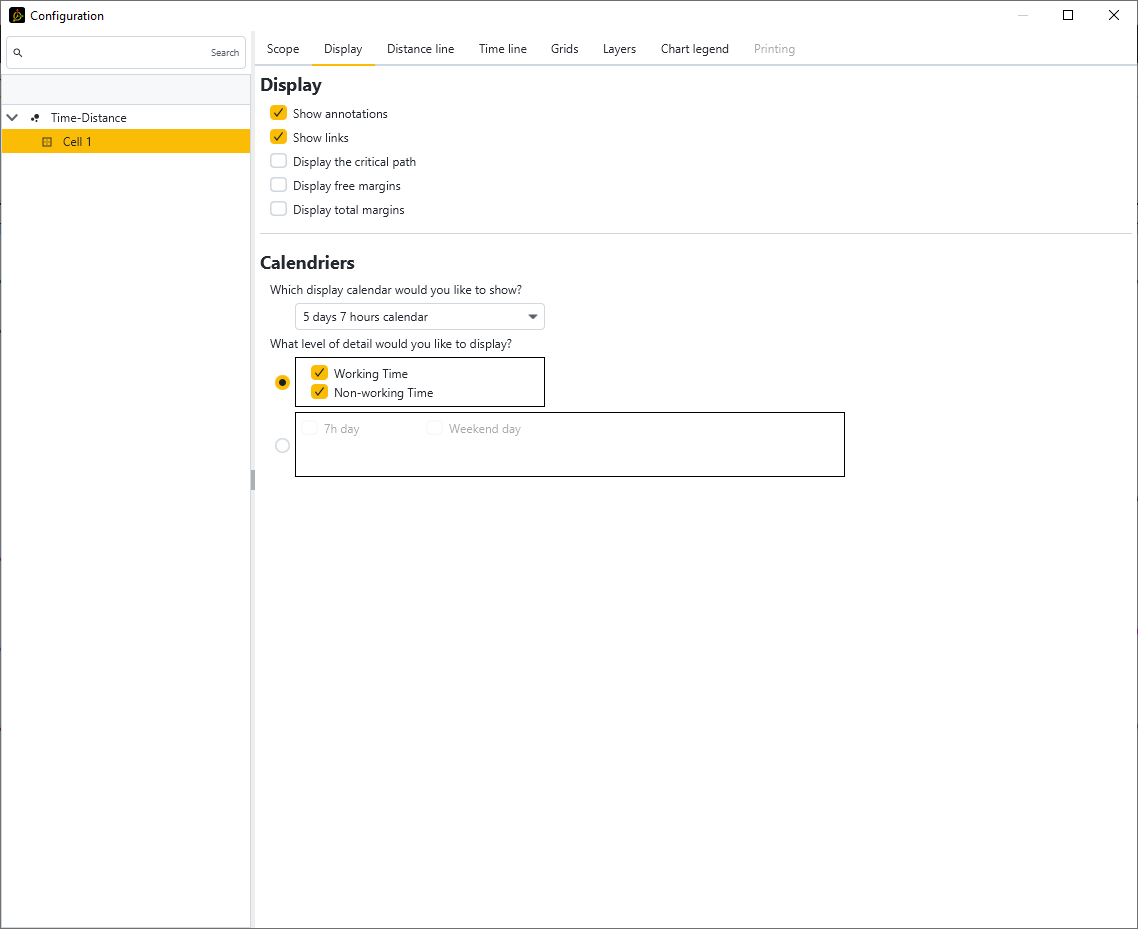Click the Time-Distance node icon
Image resolution: width=1138 pixels, height=929 pixels.
(x=36, y=118)
